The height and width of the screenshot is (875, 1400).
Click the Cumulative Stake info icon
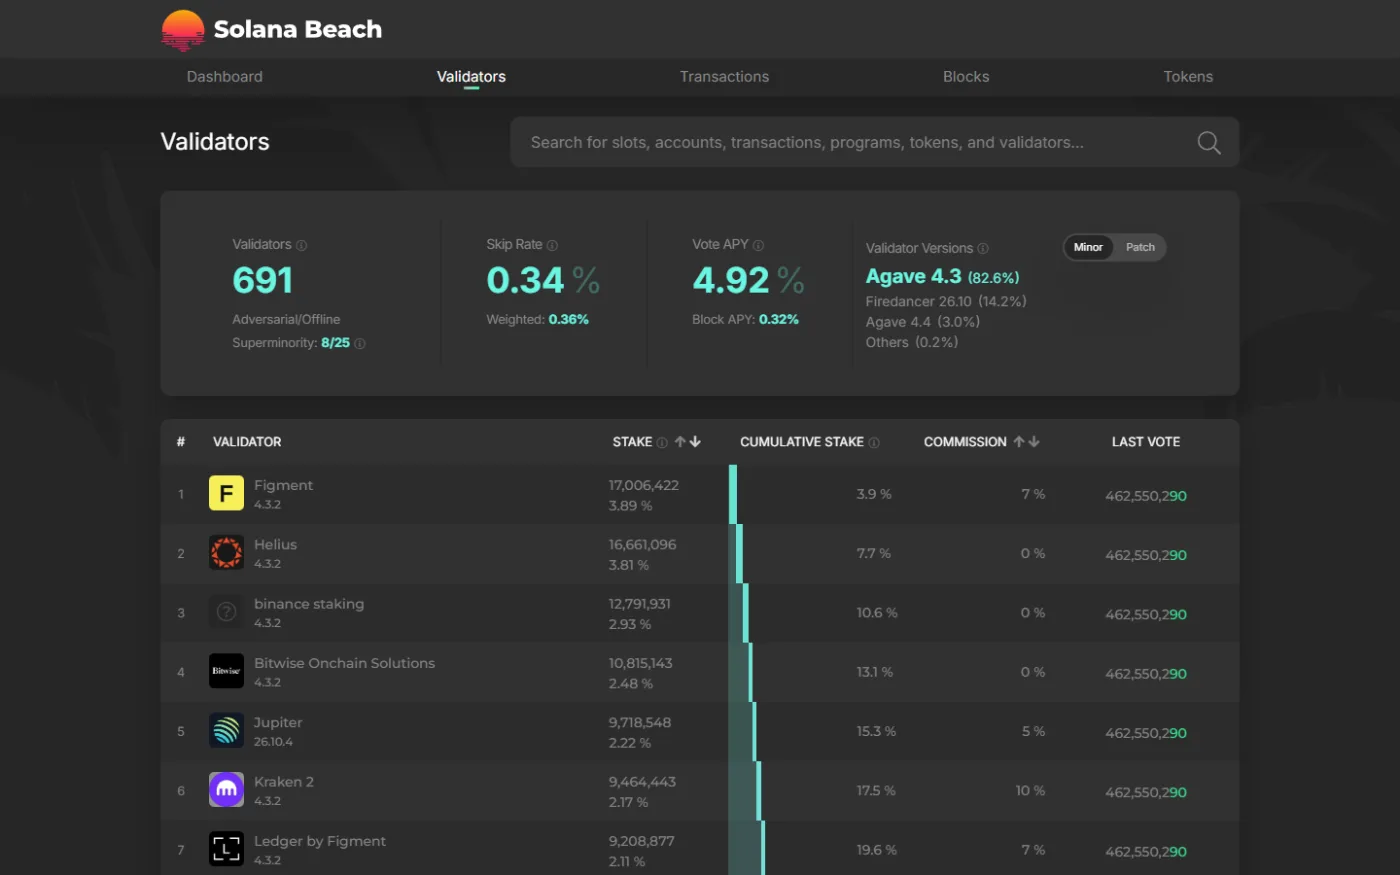point(874,442)
